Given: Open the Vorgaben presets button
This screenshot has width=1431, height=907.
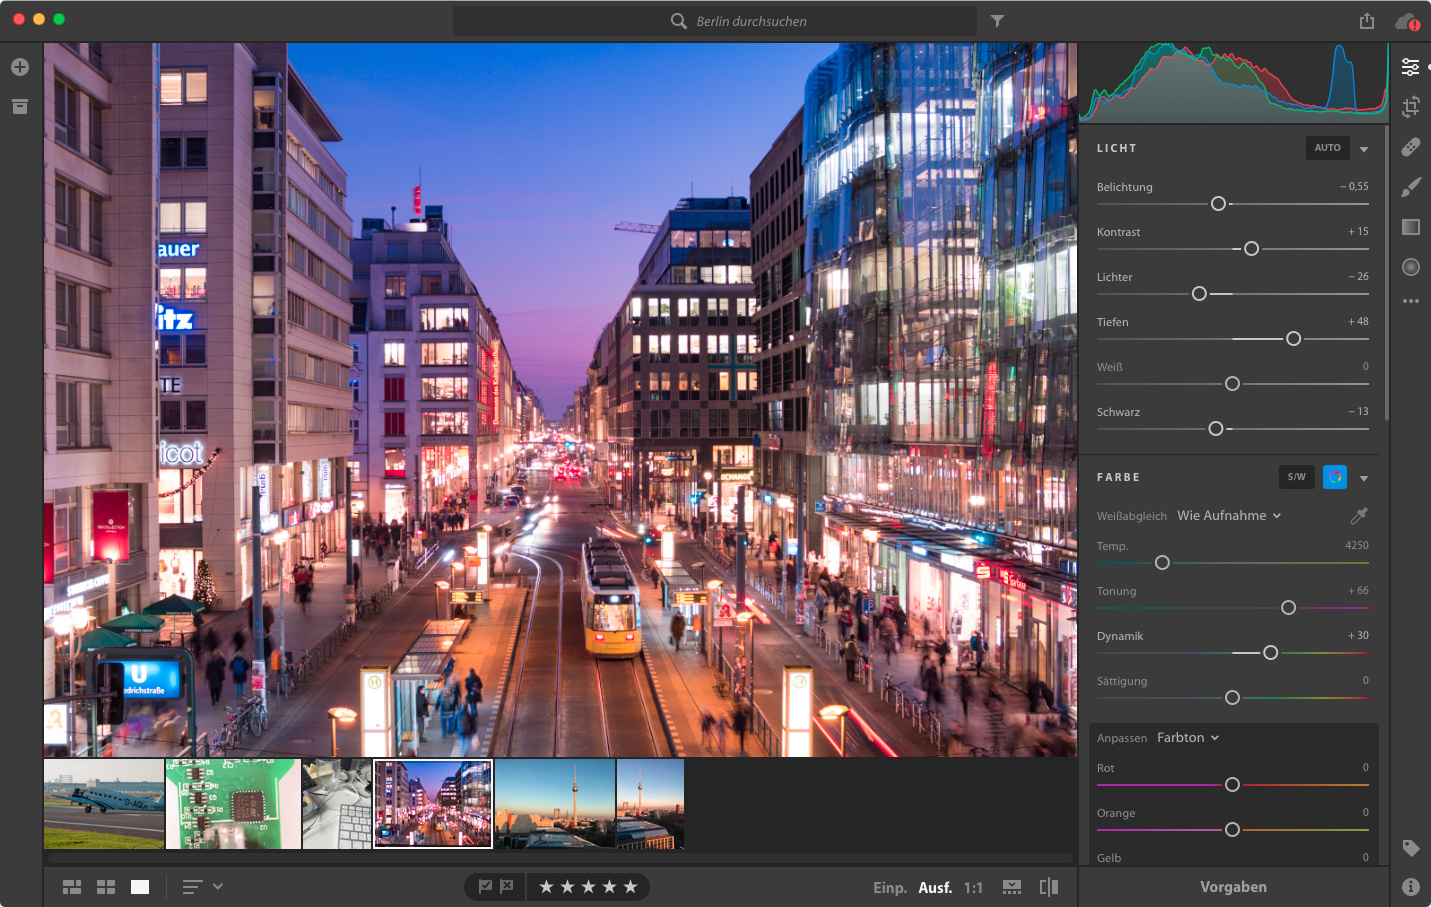Looking at the screenshot, I should point(1233,887).
